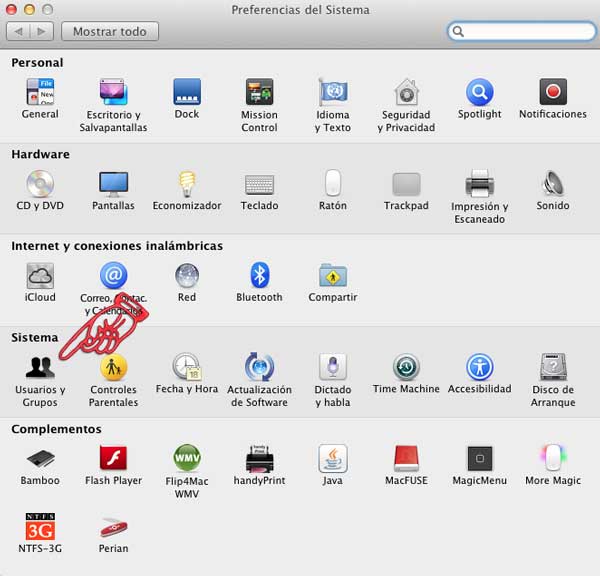Go forward with the right arrow button
Image resolution: width=600 pixels, height=576 pixels.
[x=42, y=31]
